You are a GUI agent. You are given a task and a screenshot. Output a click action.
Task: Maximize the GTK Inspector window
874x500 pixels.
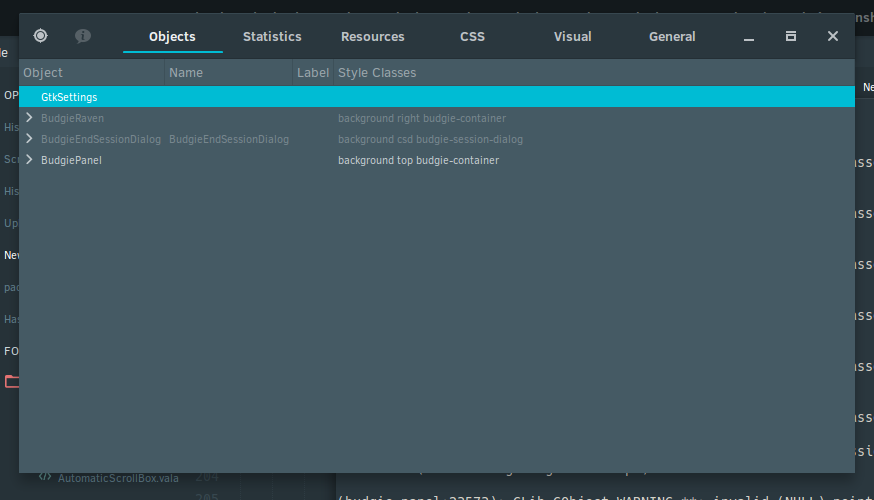click(x=790, y=37)
